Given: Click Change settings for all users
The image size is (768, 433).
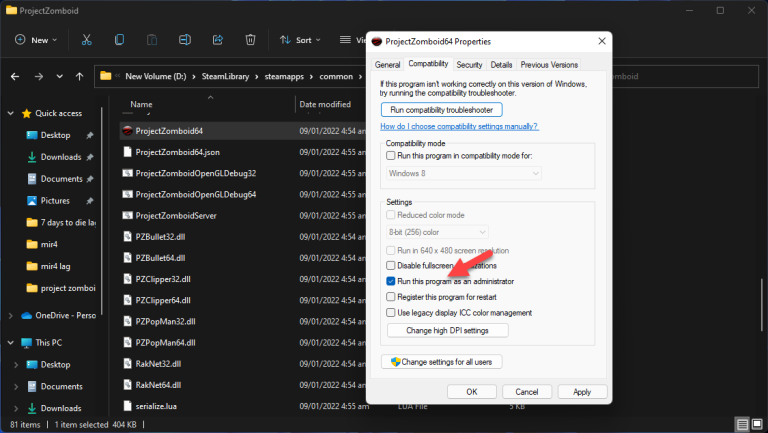Looking at the screenshot, I should [x=441, y=362].
